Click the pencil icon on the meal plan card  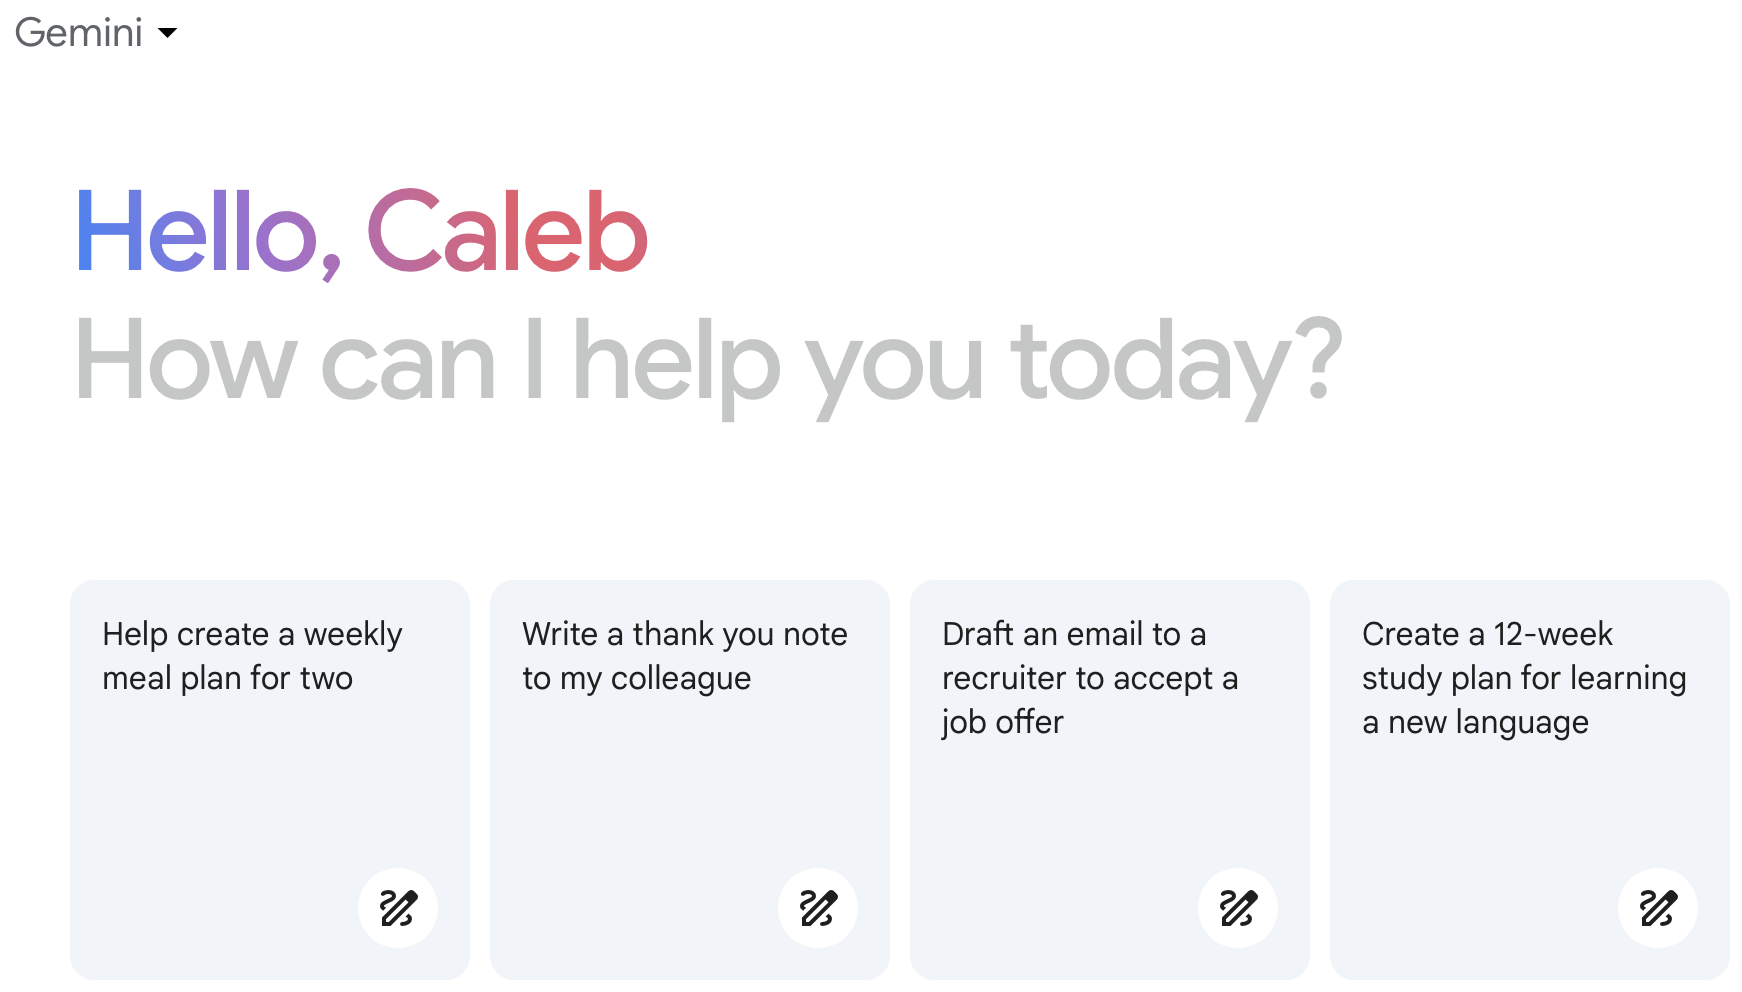point(398,908)
